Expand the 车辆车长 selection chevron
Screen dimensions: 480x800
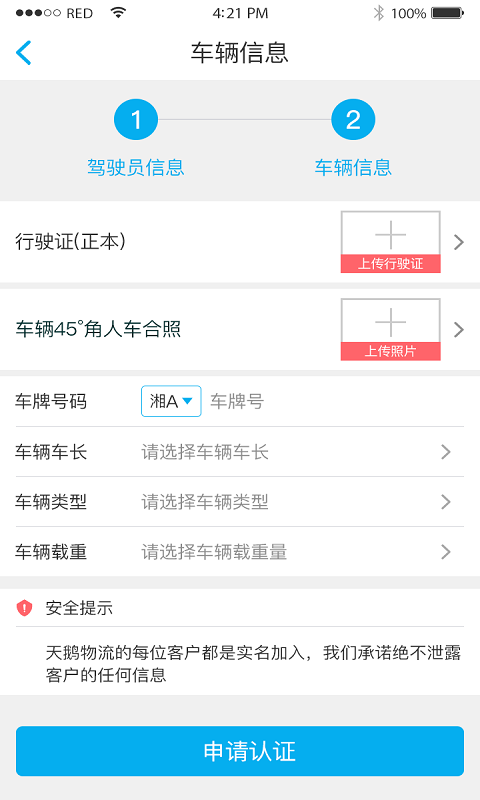[446, 452]
